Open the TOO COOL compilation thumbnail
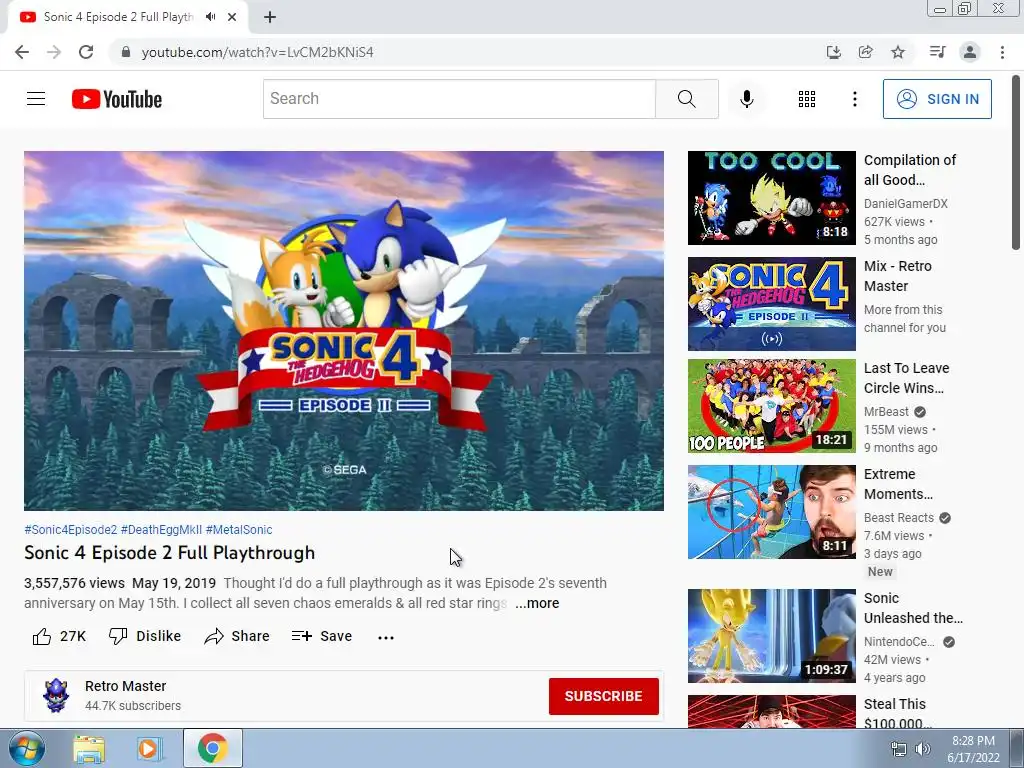Viewport: 1024px width, 768px height. tap(771, 198)
